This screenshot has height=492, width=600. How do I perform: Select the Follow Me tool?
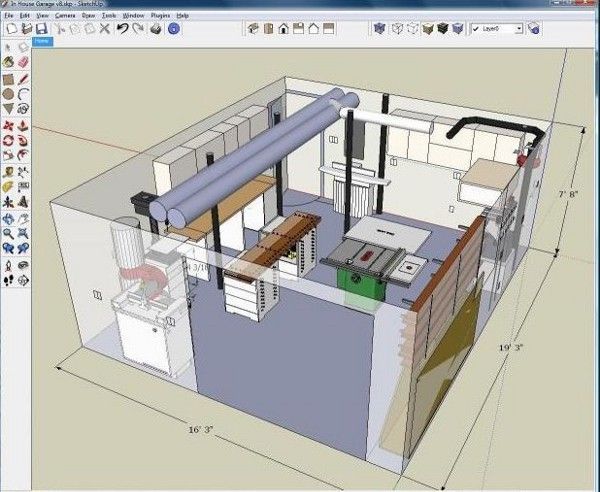pyautogui.click(x=23, y=140)
